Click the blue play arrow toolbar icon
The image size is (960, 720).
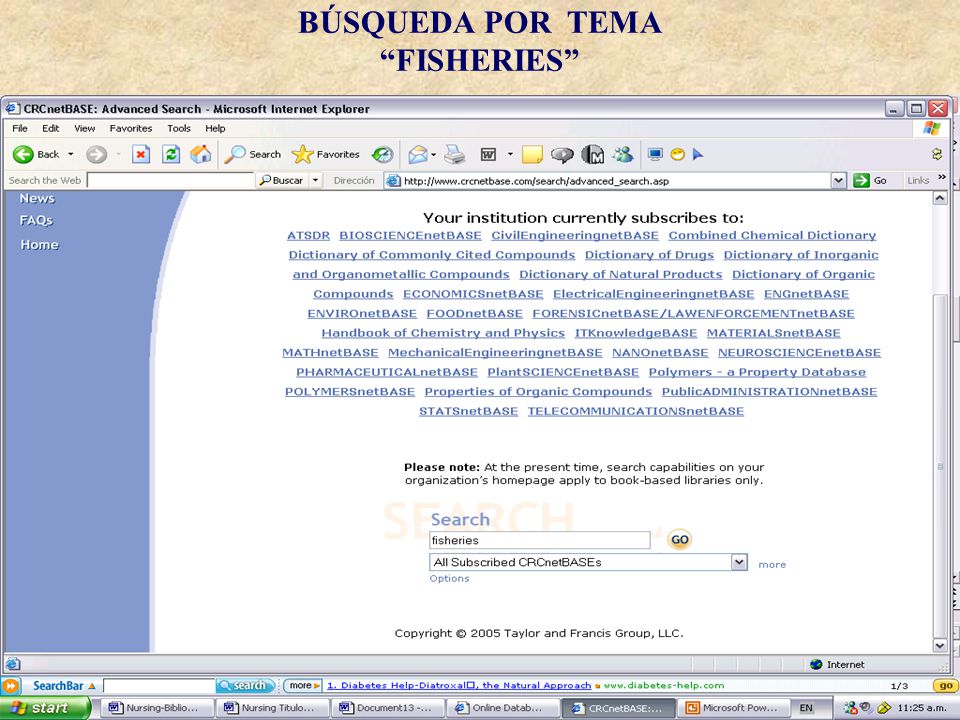(x=698, y=154)
